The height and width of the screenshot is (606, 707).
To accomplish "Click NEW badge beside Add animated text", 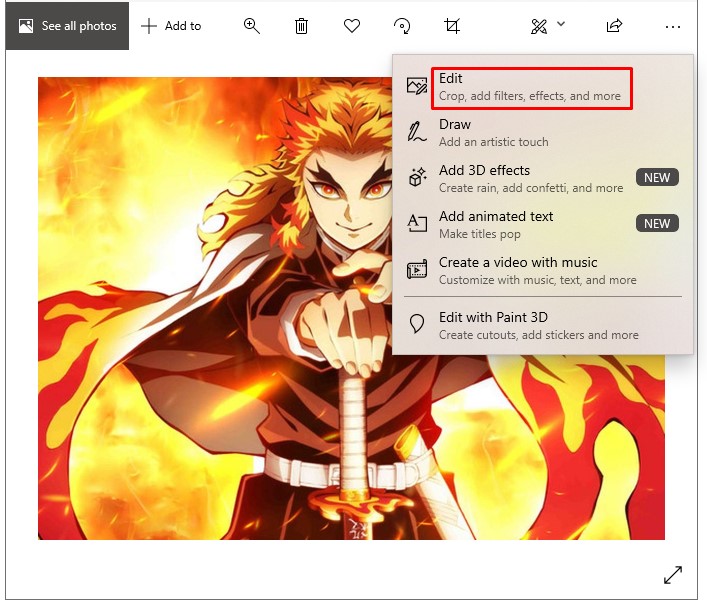I will point(657,224).
